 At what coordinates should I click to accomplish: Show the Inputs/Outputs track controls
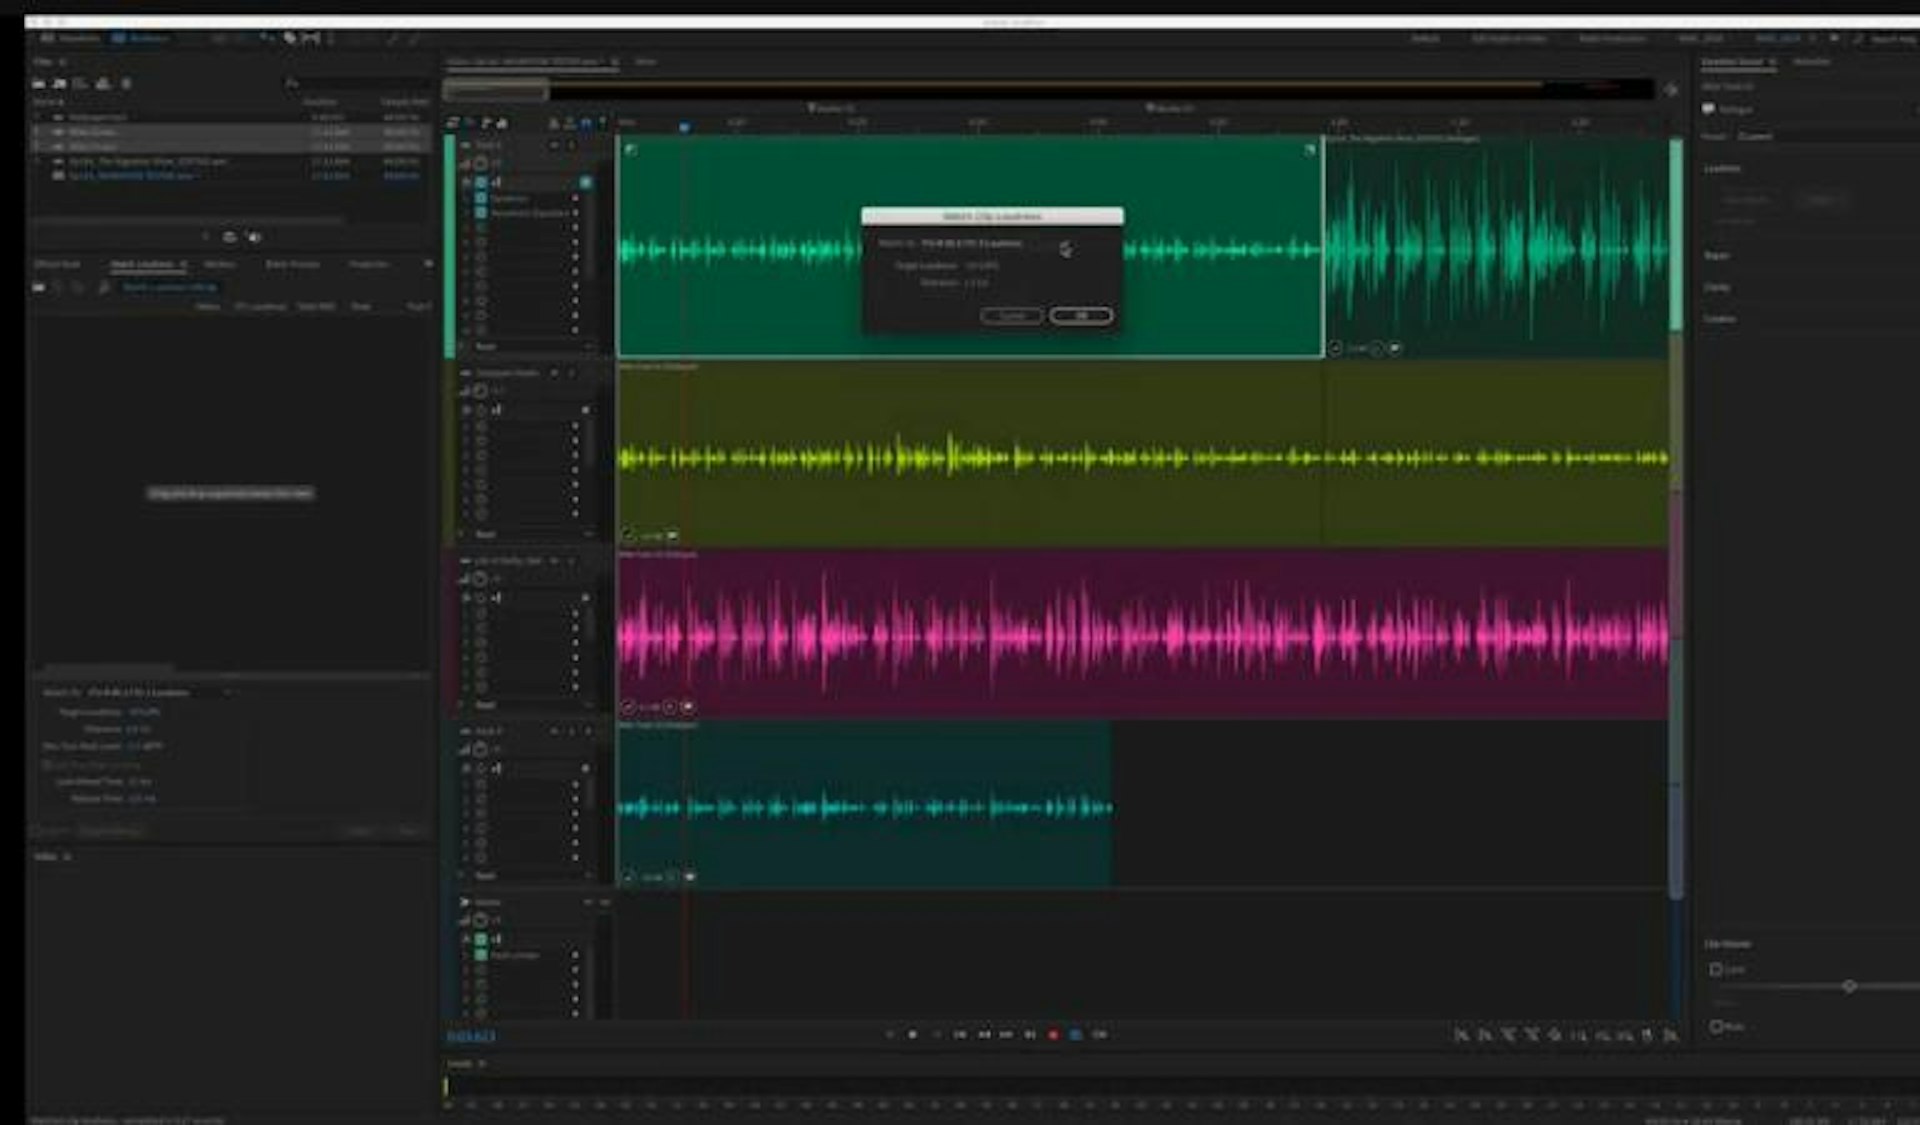click(x=452, y=123)
